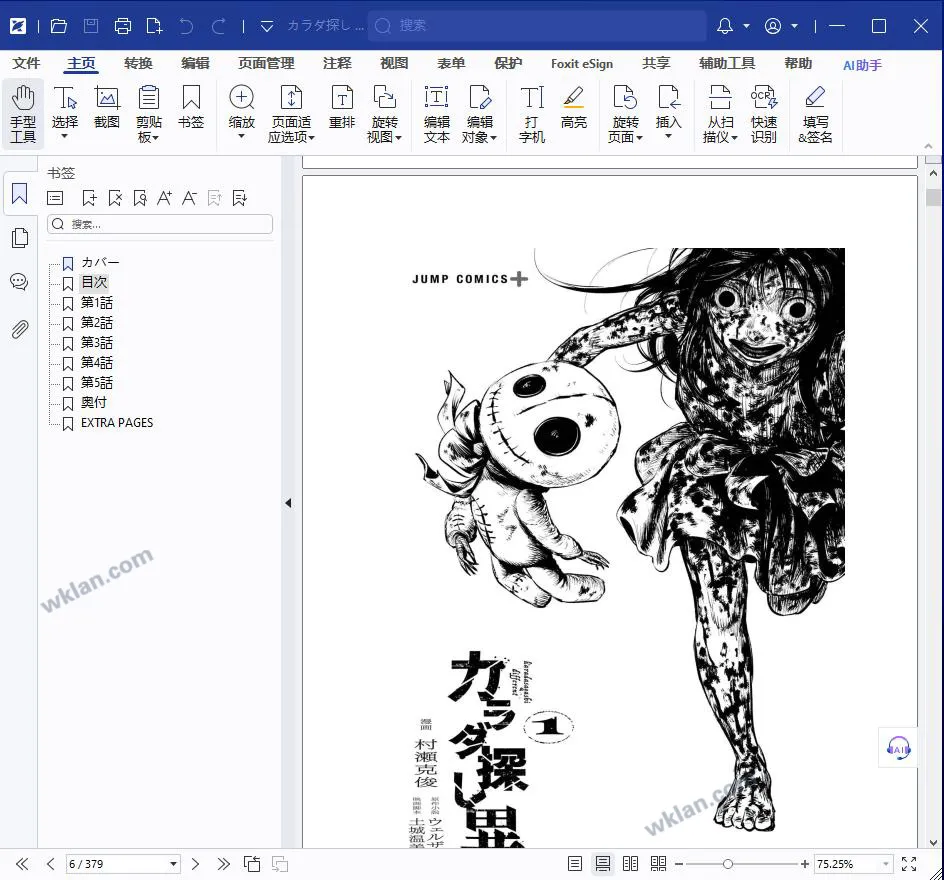Image resolution: width=944 pixels, height=880 pixels.
Task: Click the zoom slider handle
Action: [727, 864]
